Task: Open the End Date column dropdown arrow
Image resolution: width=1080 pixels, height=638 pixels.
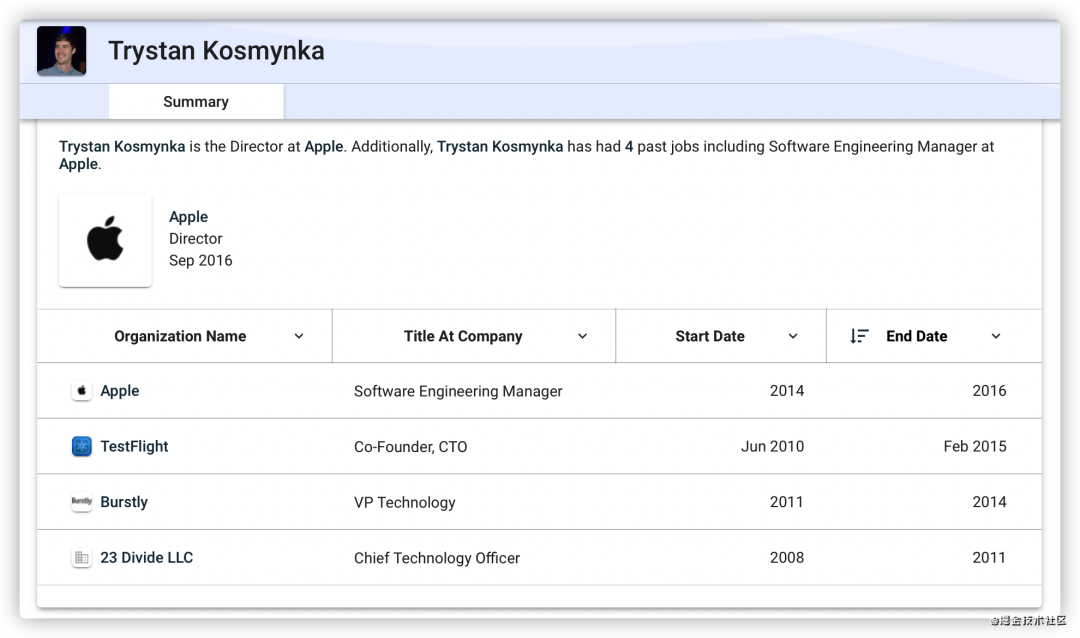Action: point(995,336)
